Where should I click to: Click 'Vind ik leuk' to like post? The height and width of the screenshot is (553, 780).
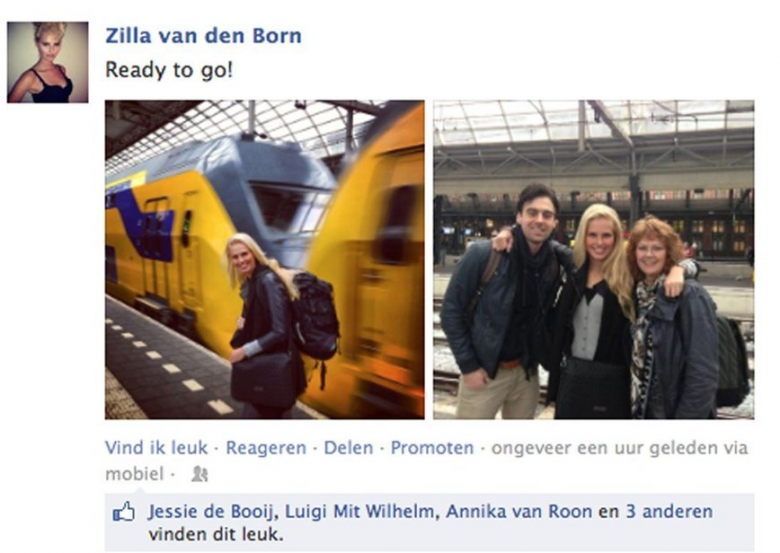[x=156, y=448]
